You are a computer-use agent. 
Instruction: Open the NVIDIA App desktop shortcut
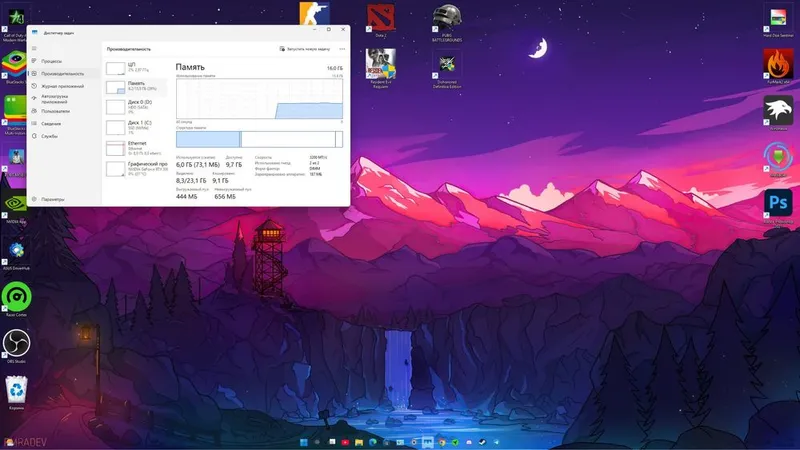[x=15, y=207]
